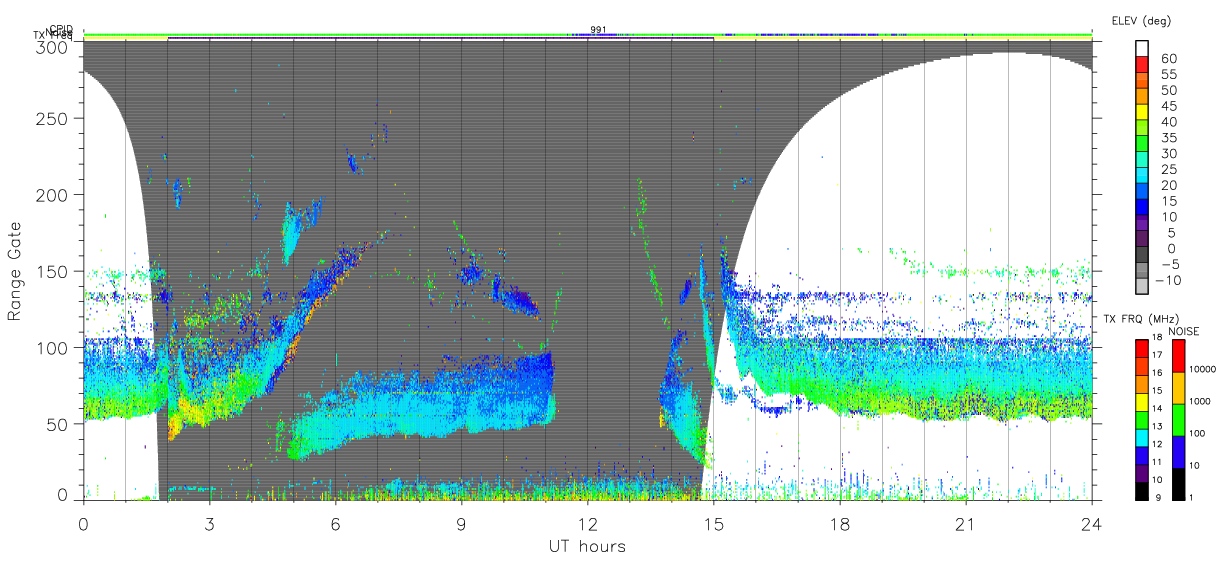The width and height of the screenshot is (1228, 567).
Task: Click the '150' tick label on Range Gate axis
Action: click(54, 271)
